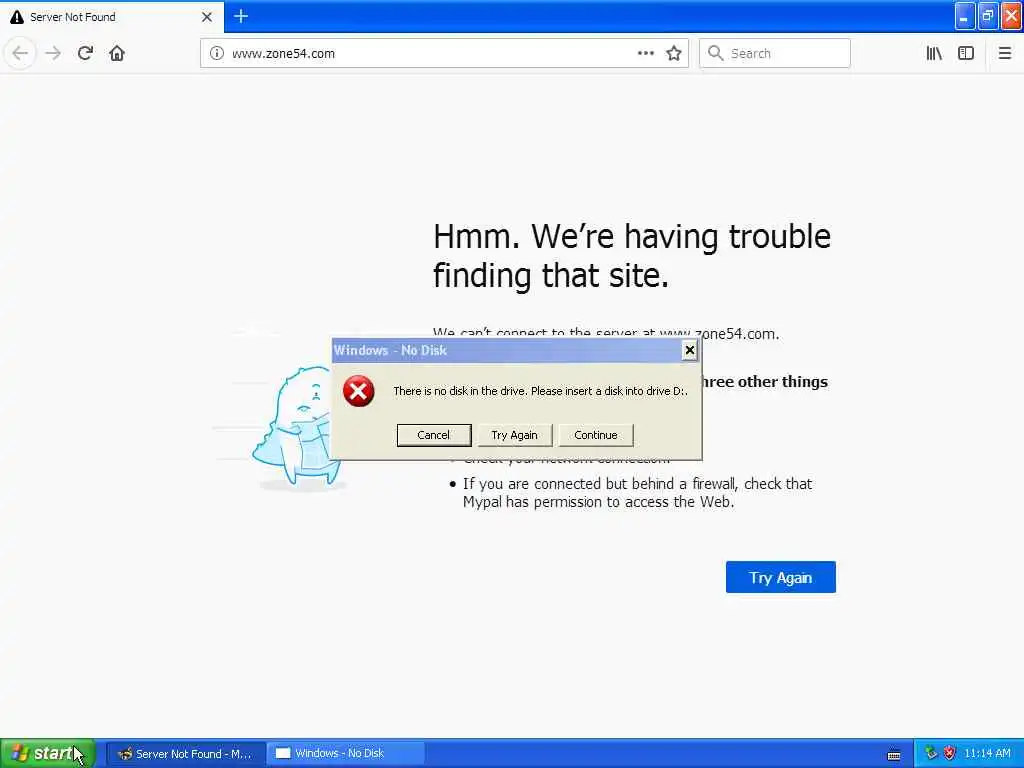Image resolution: width=1024 pixels, height=768 pixels.
Task: Open the Windows Start menu
Action: coord(47,753)
